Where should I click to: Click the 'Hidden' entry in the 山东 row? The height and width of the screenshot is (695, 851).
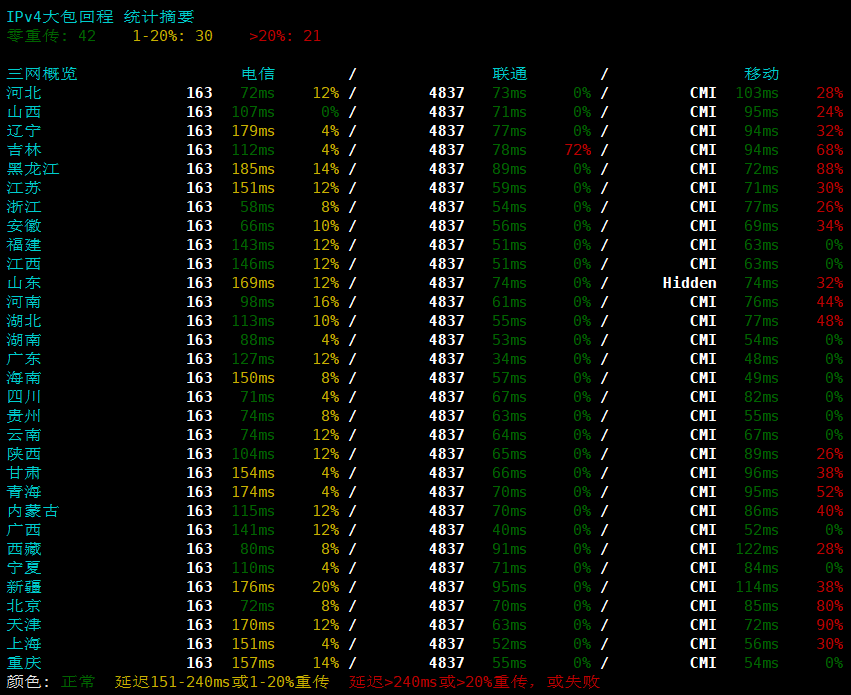(689, 283)
